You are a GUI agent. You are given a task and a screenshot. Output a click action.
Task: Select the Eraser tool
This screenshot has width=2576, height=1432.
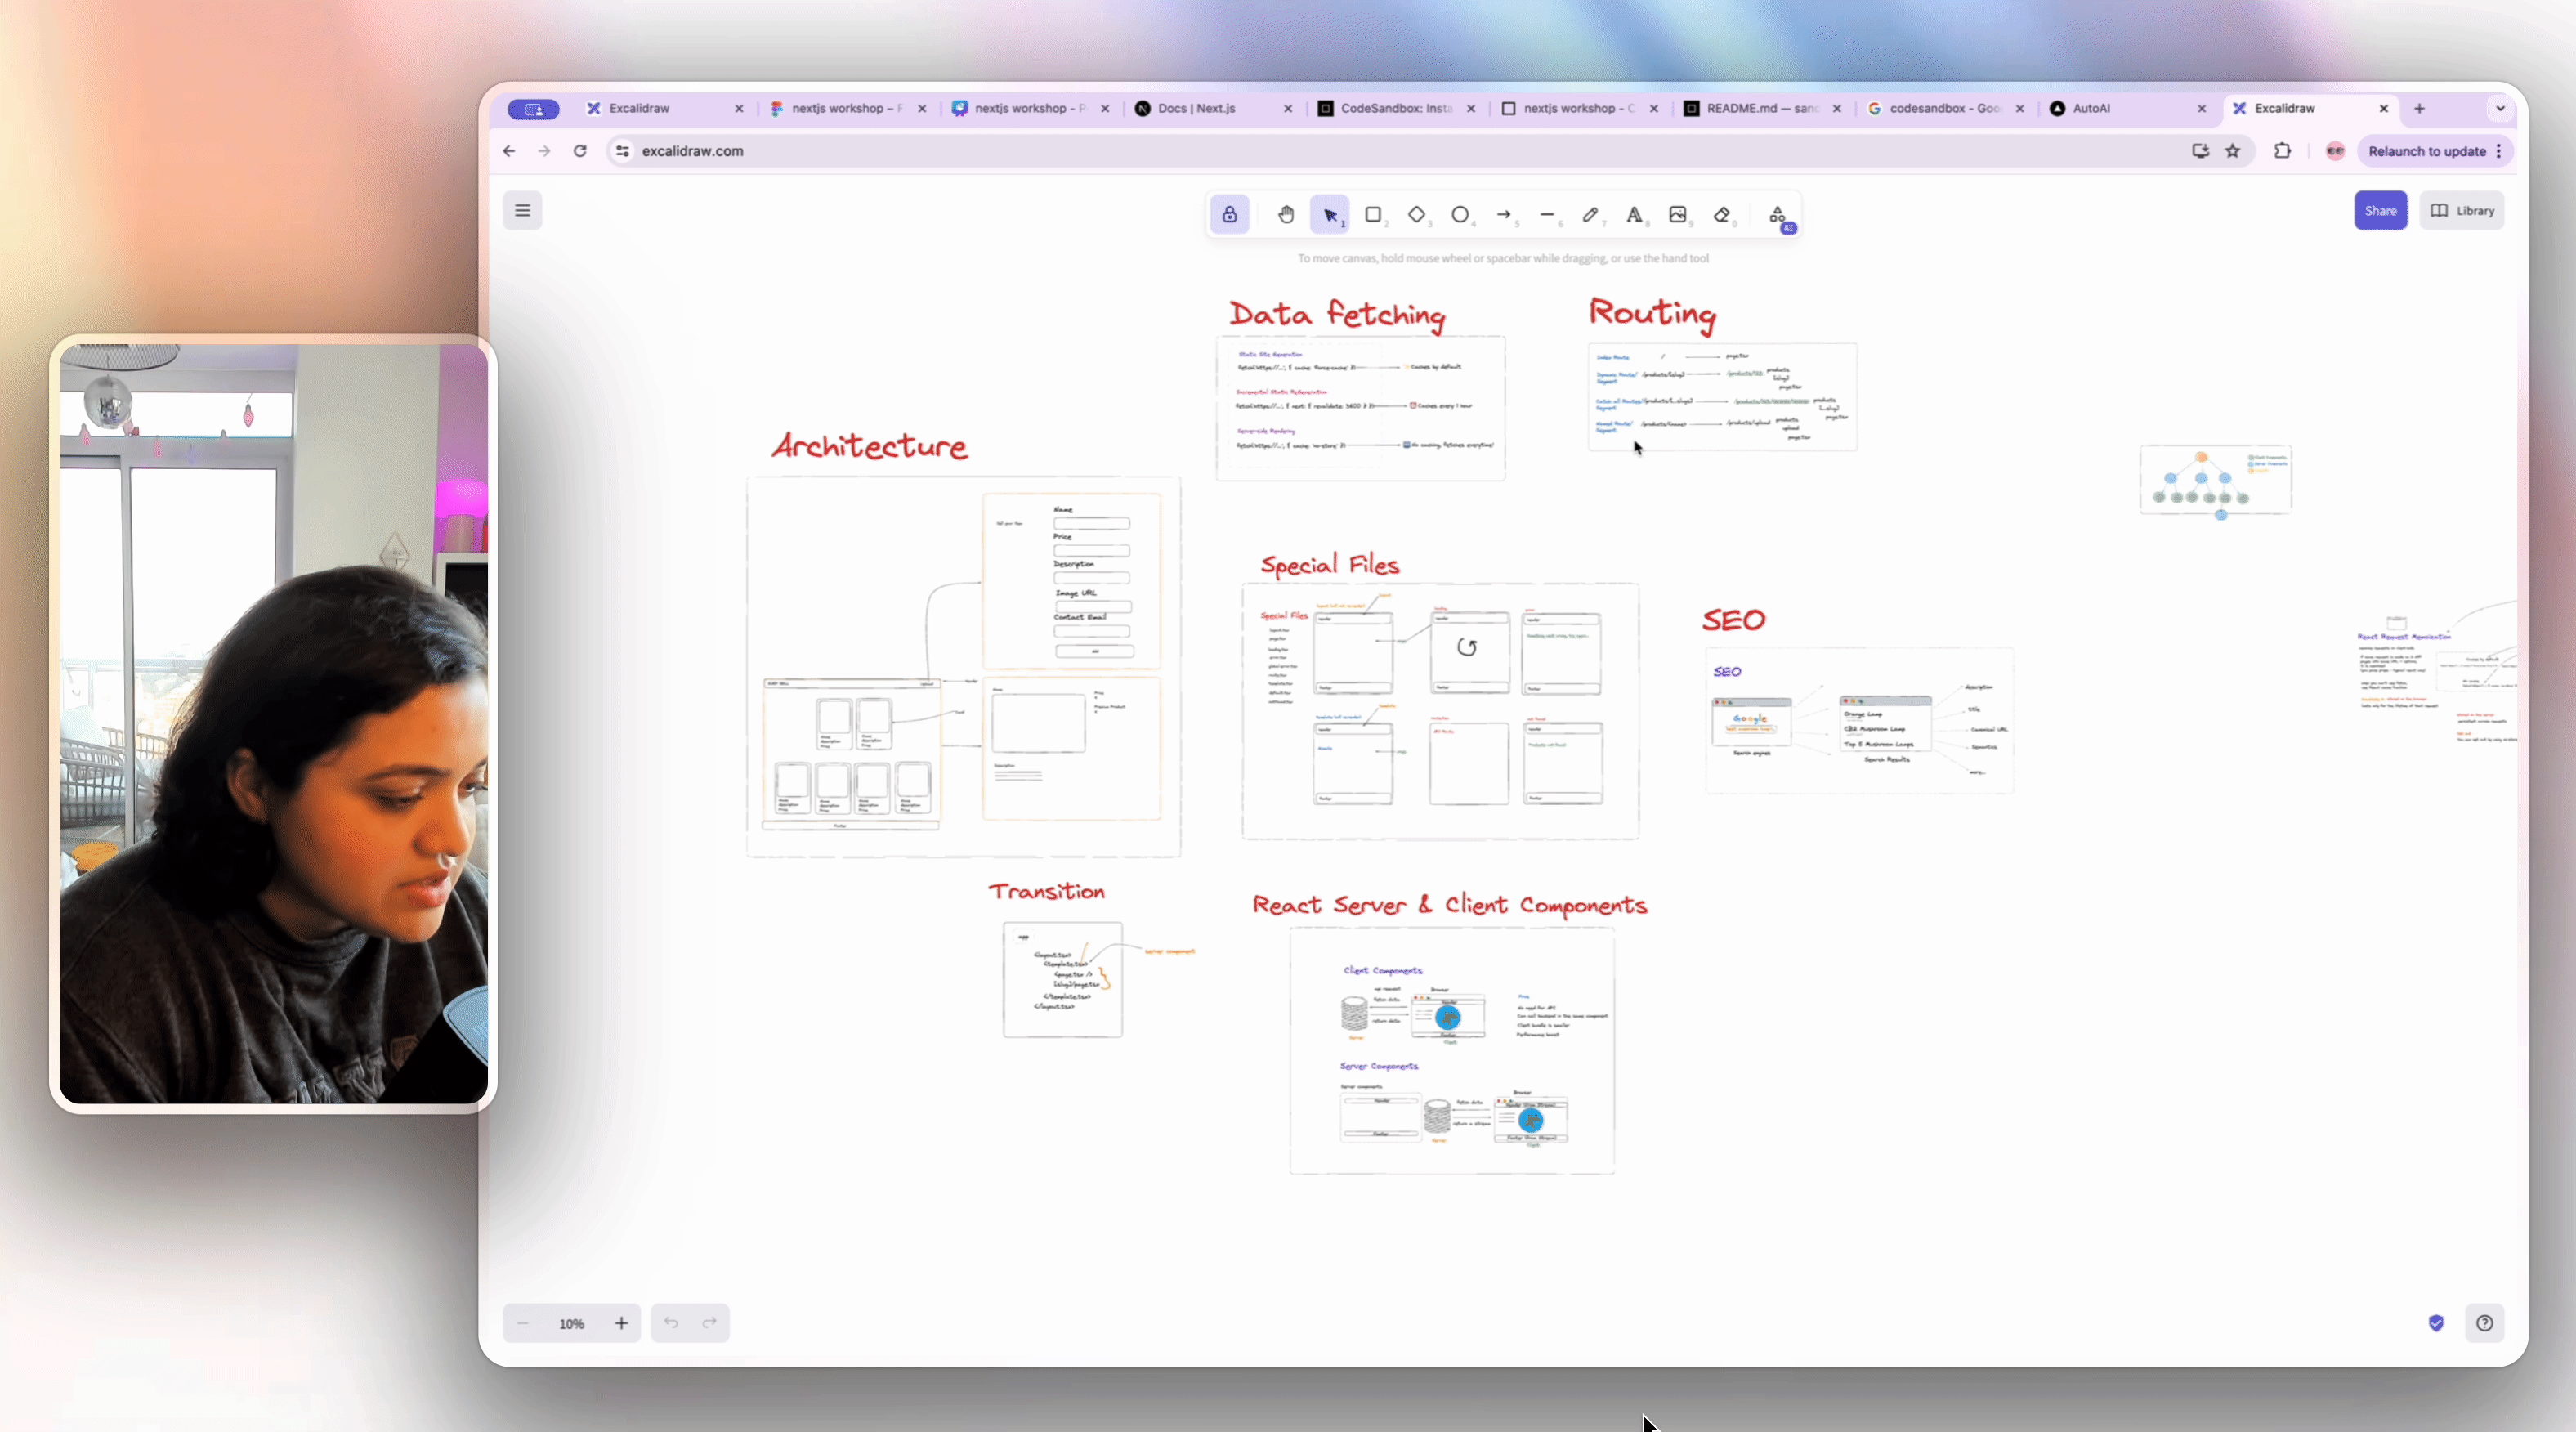pos(1722,215)
